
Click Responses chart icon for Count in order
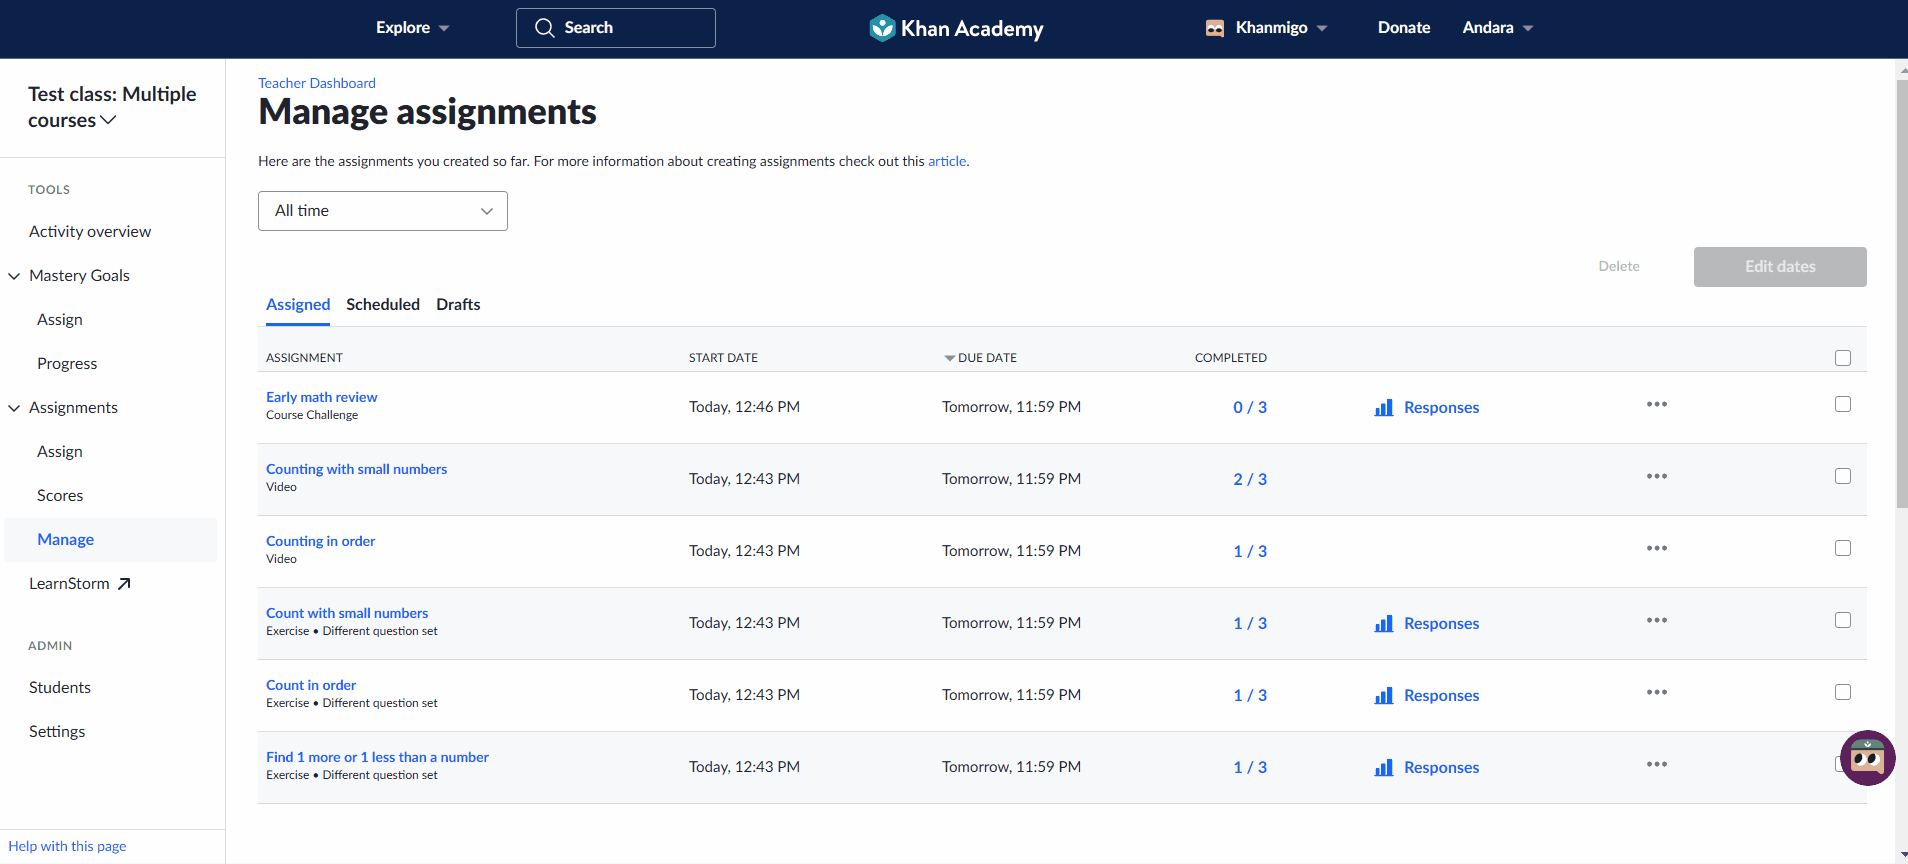[x=1384, y=696]
